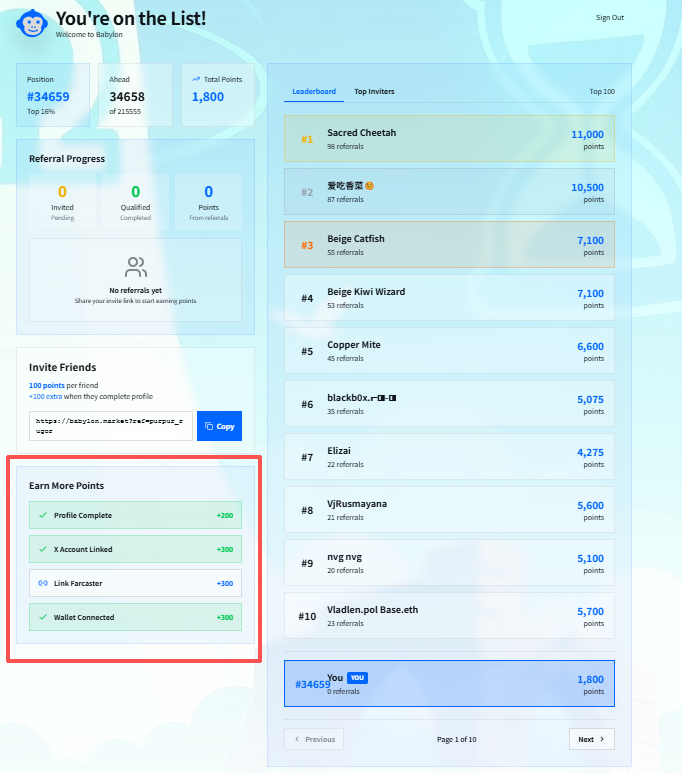Click the Top 100 filter label
Image resolution: width=682 pixels, height=773 pixels.
pyautogui.click(x=601, y=92)
